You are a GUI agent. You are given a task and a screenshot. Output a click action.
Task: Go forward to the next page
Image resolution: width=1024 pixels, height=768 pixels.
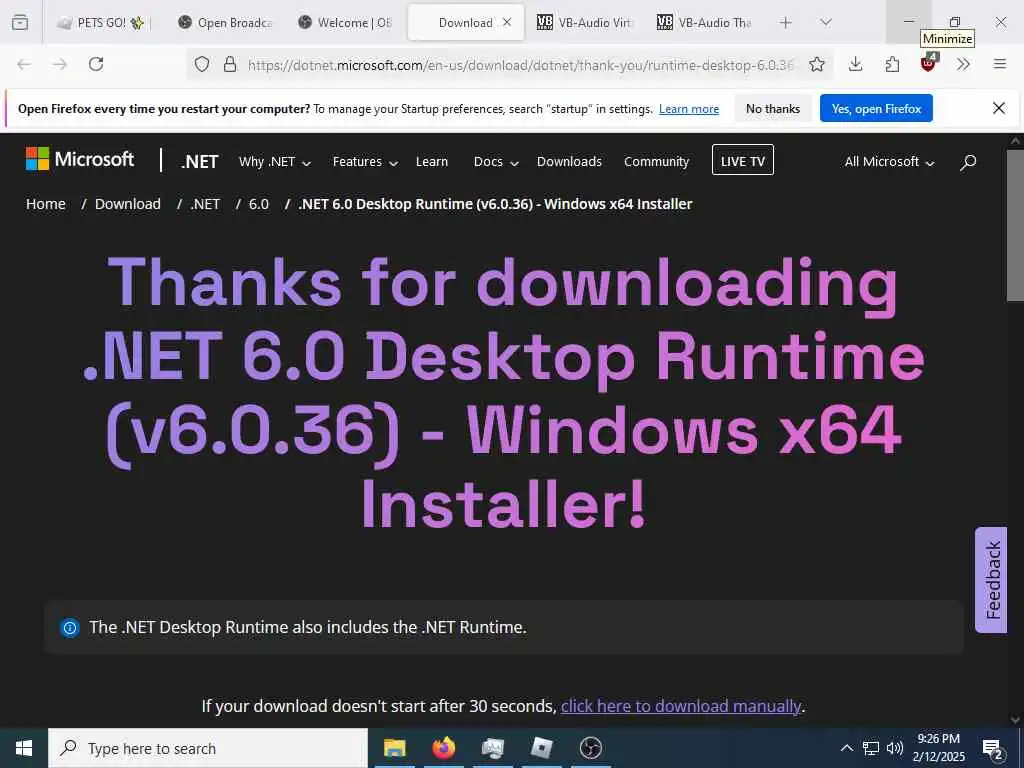59,64
